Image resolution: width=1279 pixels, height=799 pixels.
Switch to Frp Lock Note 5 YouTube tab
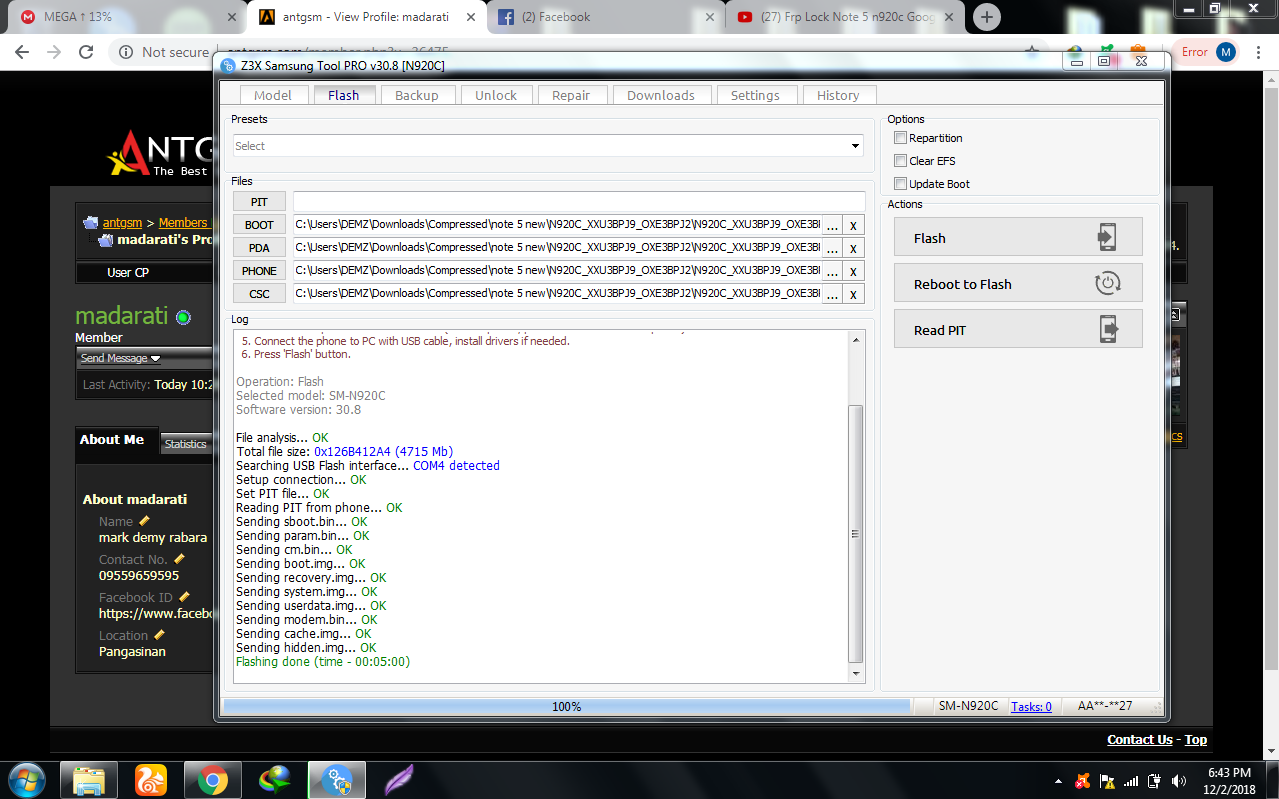pos(845,17)
